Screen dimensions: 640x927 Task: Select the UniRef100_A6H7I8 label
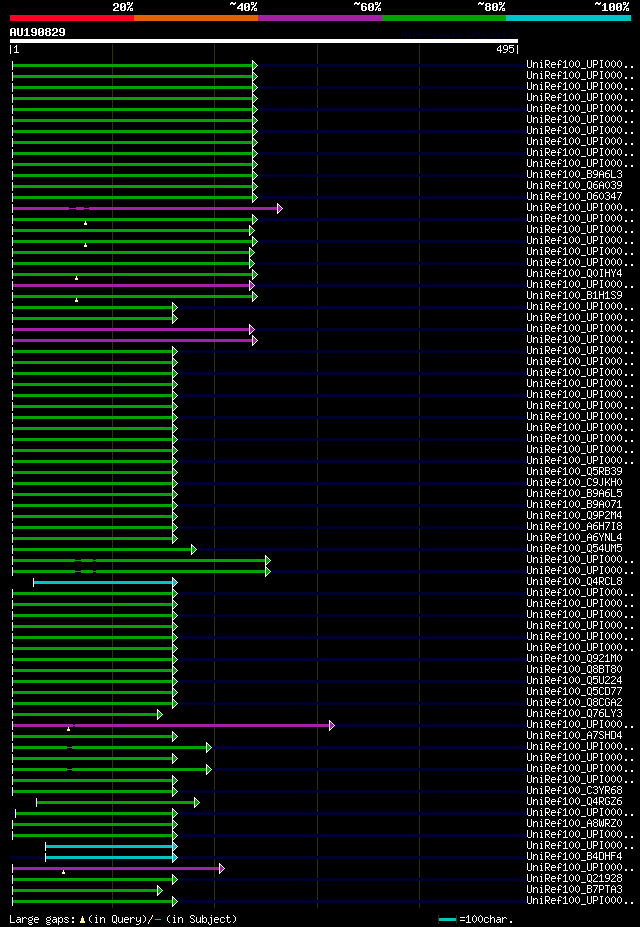574,527
